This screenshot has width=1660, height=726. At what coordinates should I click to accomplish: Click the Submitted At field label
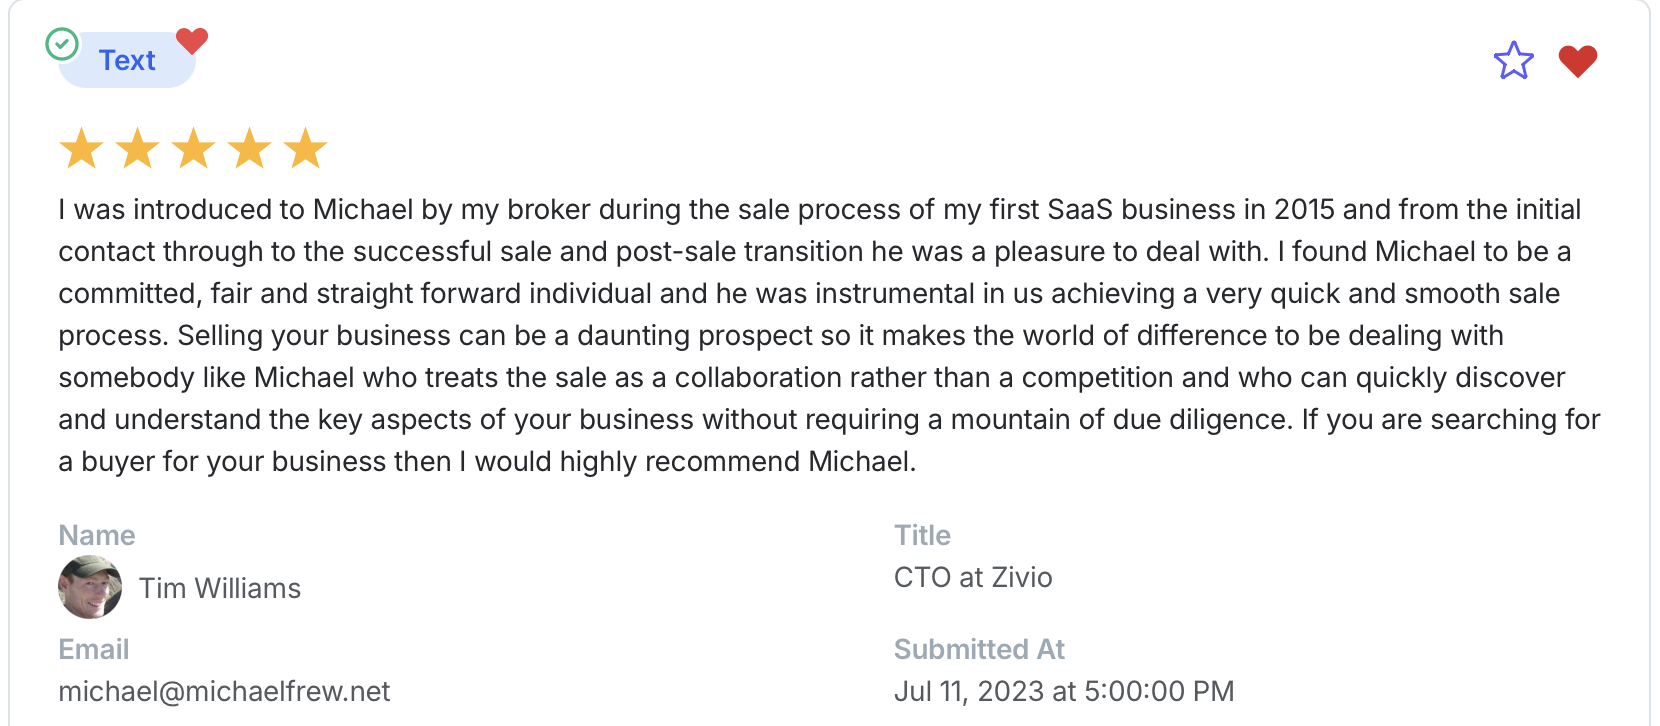pos(979,649)
